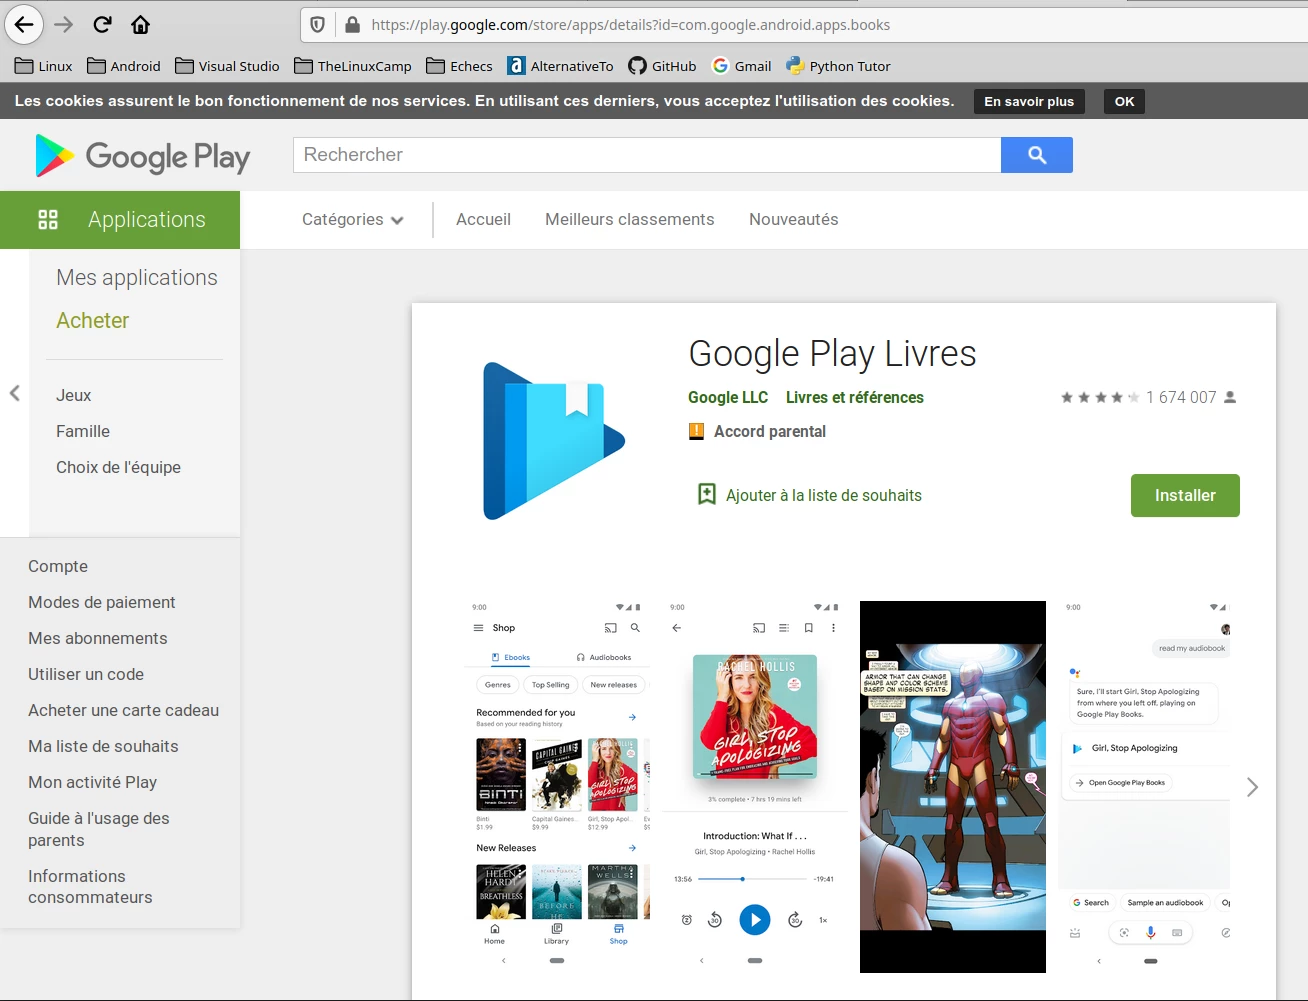The height and width of the screenshot is (1001, 1308).
Task: Click the En savoir plus cookie button
Action: [1029, 101]
